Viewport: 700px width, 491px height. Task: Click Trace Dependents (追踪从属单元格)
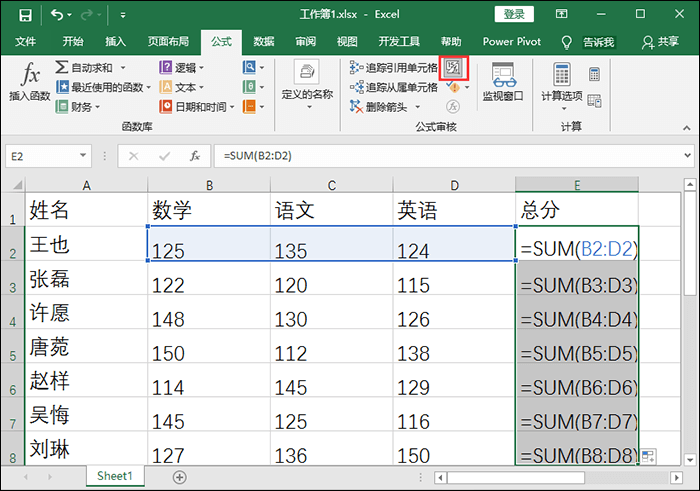[x=394, y=87]
